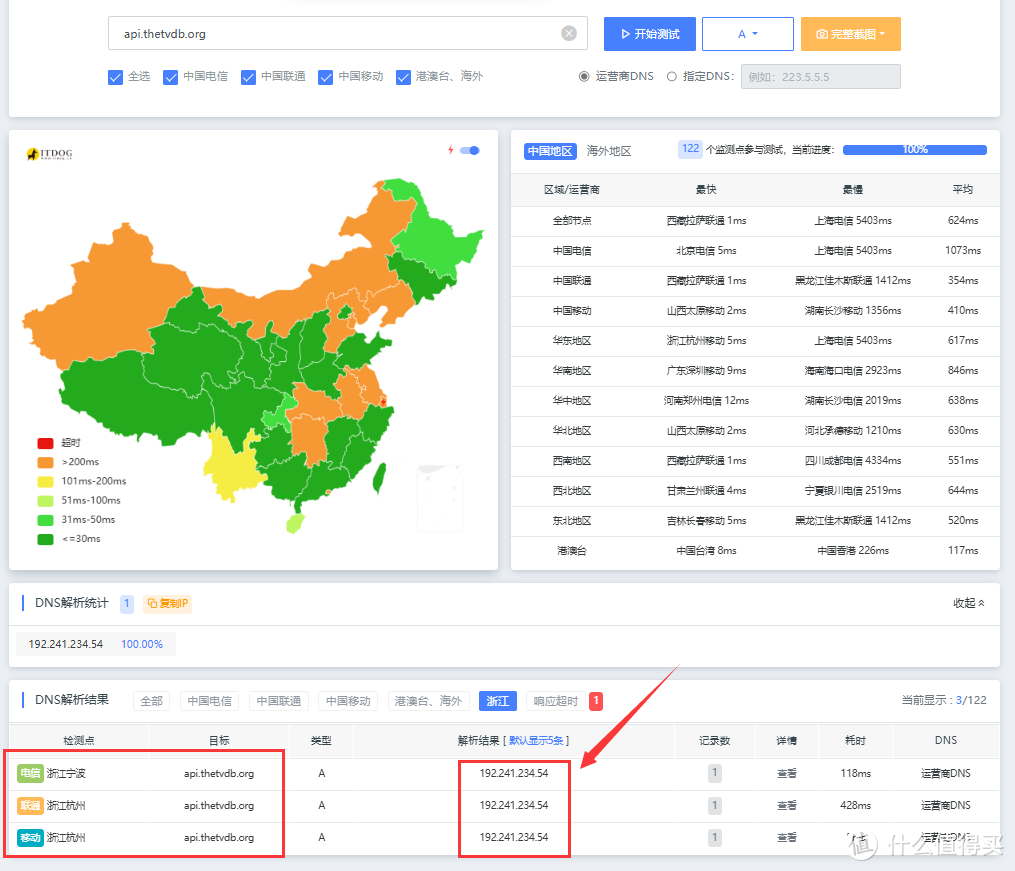
Task: Click the 复制IP button
Action: coord(167,604)
